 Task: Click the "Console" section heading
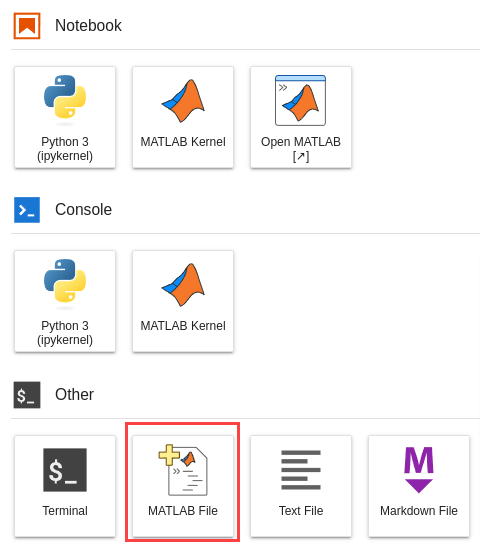[x=83, y=210]
